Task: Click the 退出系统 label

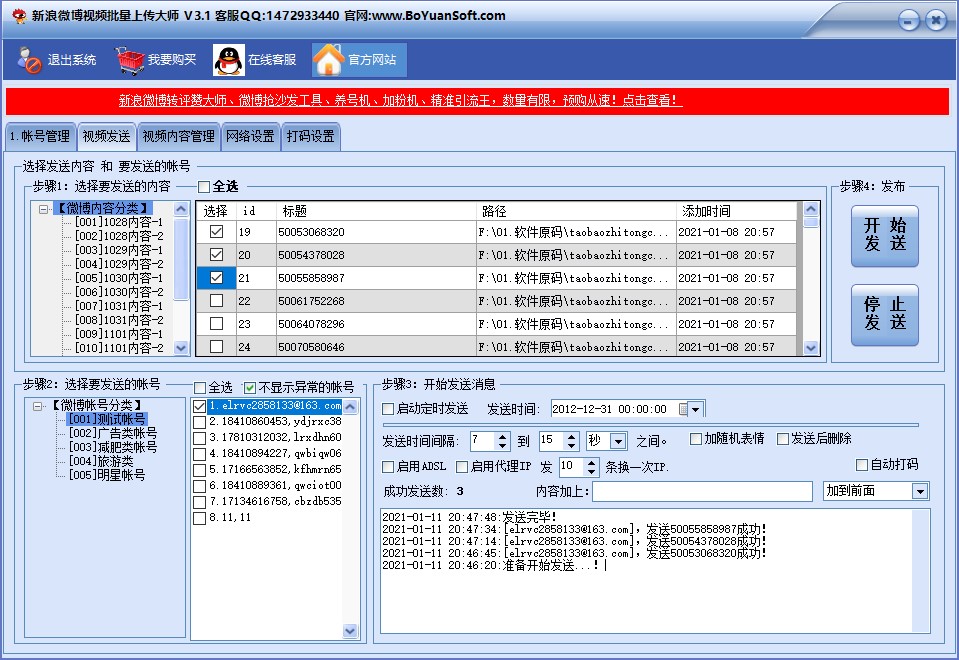Action: pos(72,60)
